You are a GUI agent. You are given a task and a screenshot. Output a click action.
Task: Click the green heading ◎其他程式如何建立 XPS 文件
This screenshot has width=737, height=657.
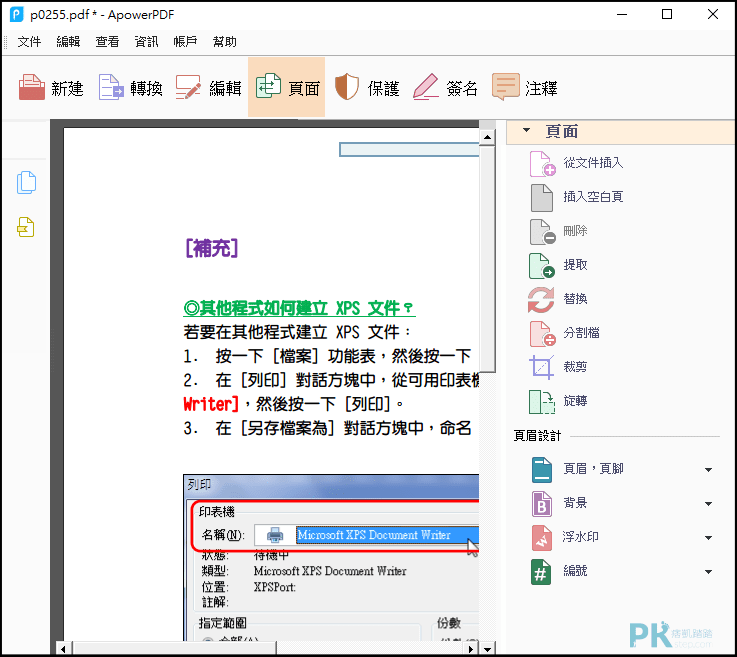(x=299, y=309)
